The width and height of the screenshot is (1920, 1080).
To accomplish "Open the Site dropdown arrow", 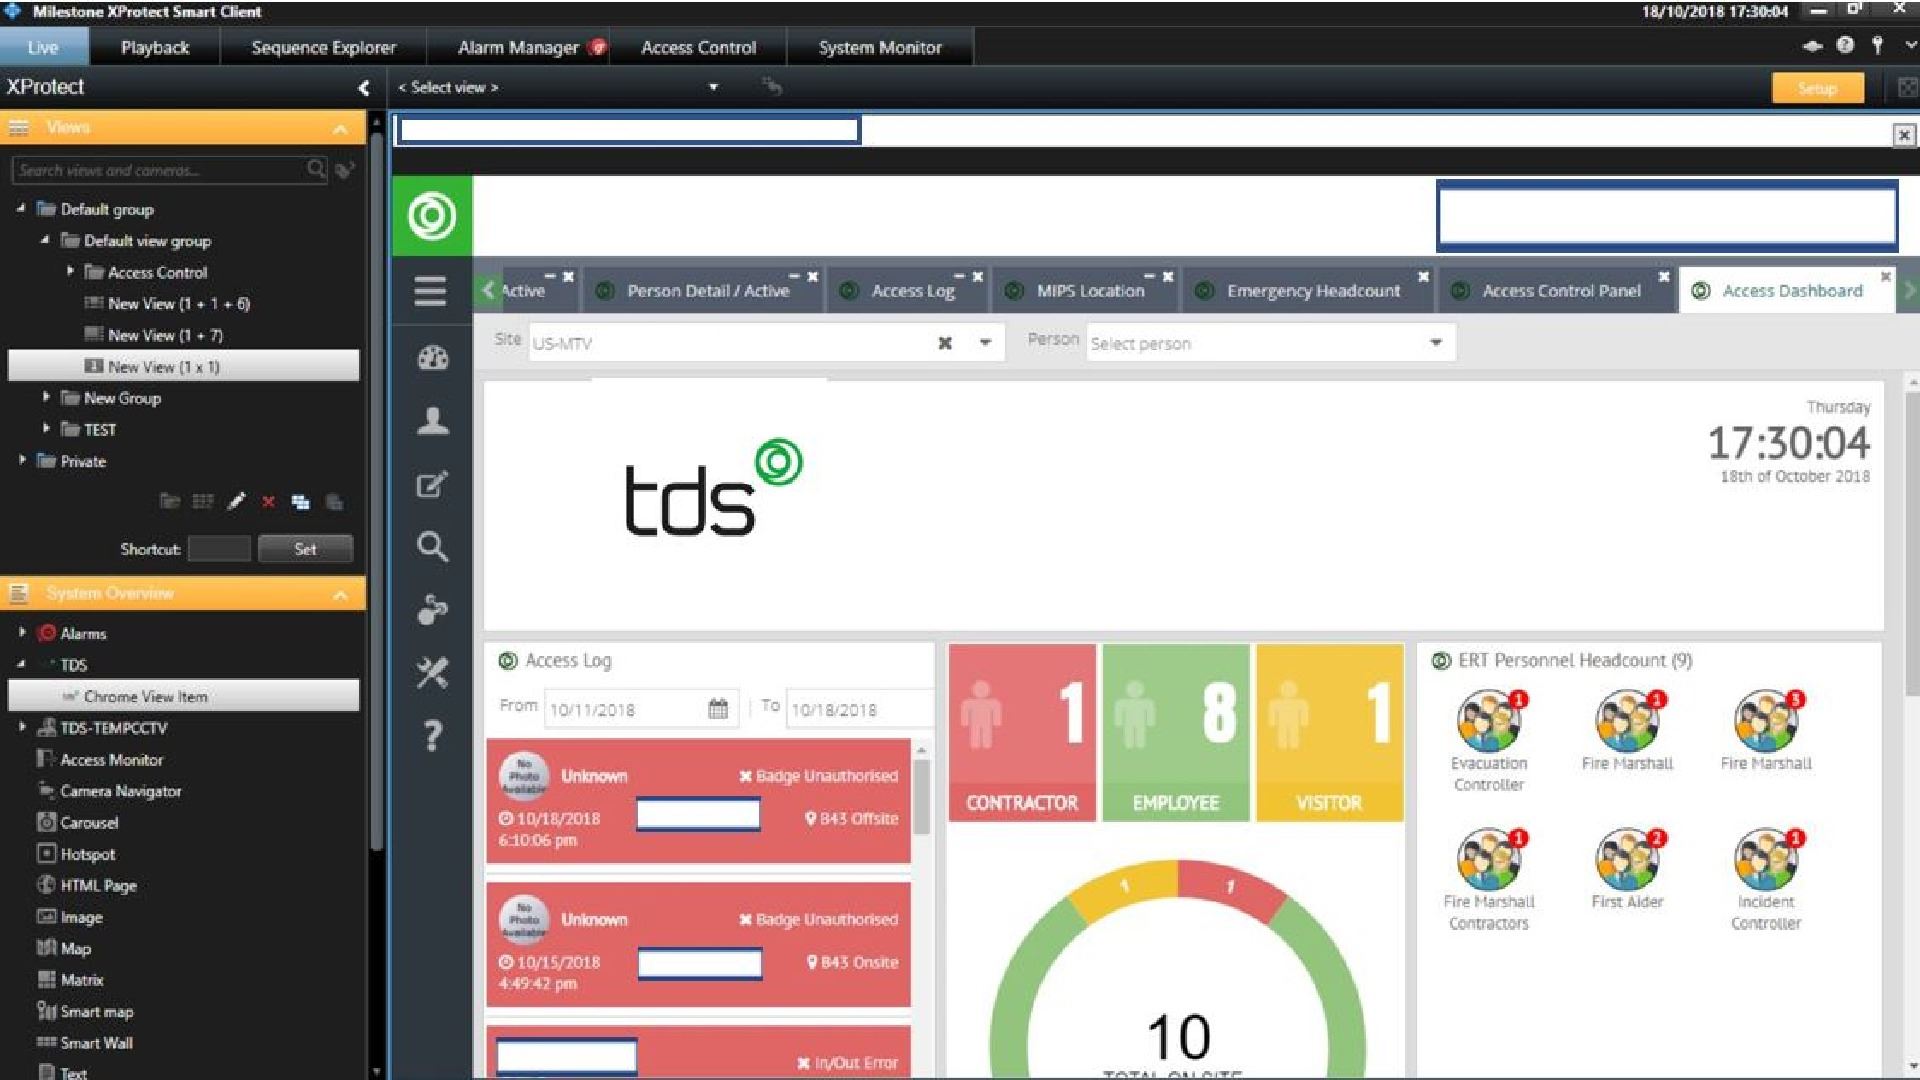I will [985, 343].
